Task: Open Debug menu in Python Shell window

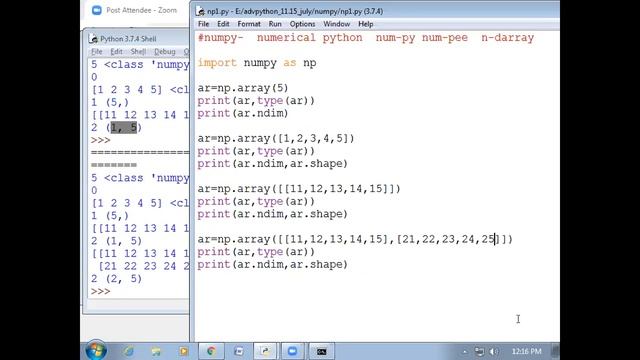Action: click(x=164, y=51)
